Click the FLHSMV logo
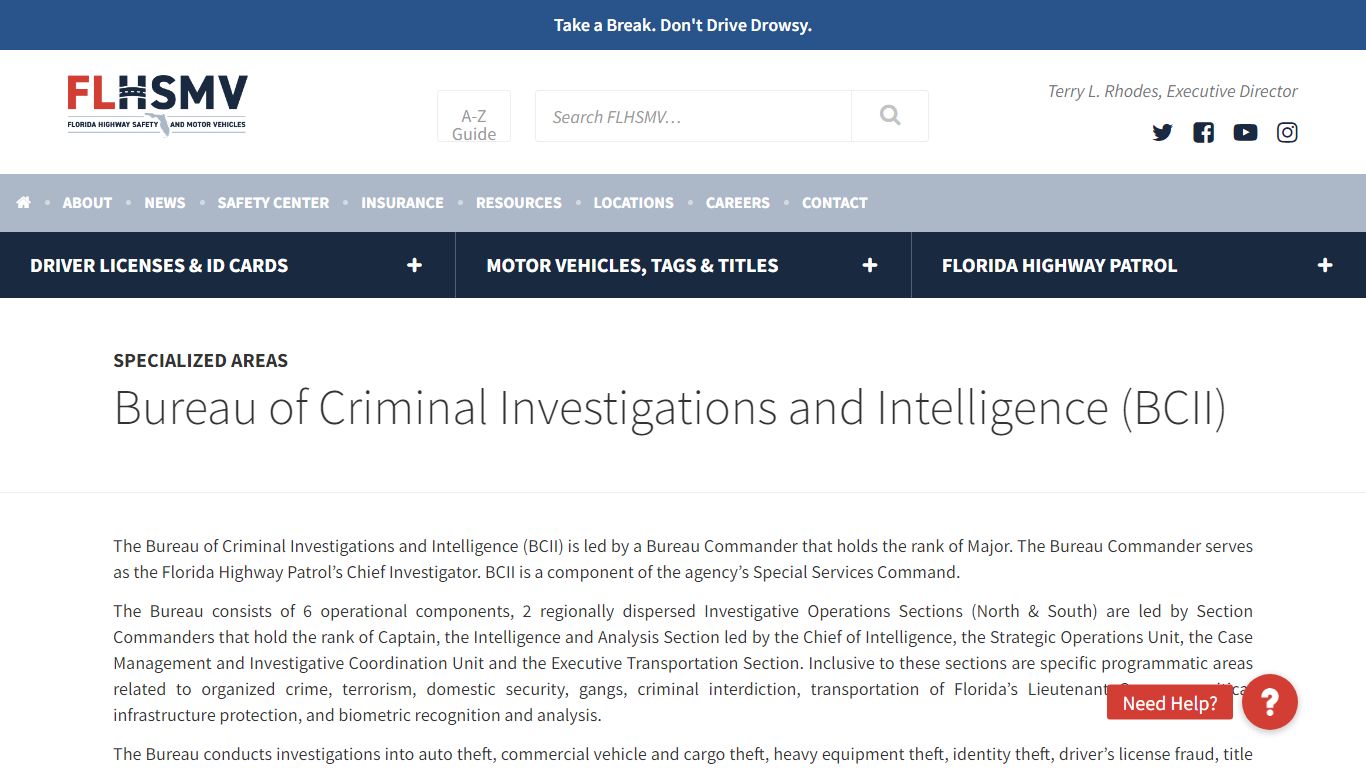1366x768 pixels. [157, 105]
